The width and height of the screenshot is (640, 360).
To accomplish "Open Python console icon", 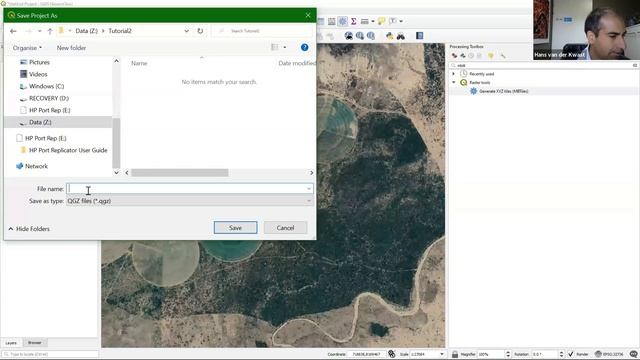I will coord(390,36).
